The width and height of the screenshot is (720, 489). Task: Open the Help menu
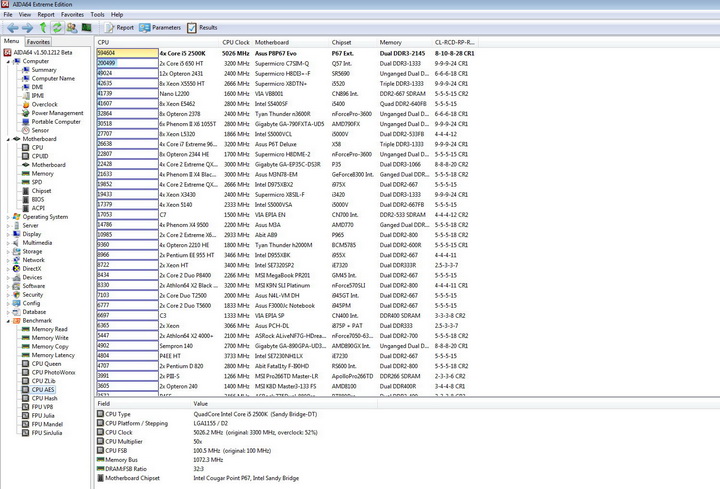tap(117, 14)
